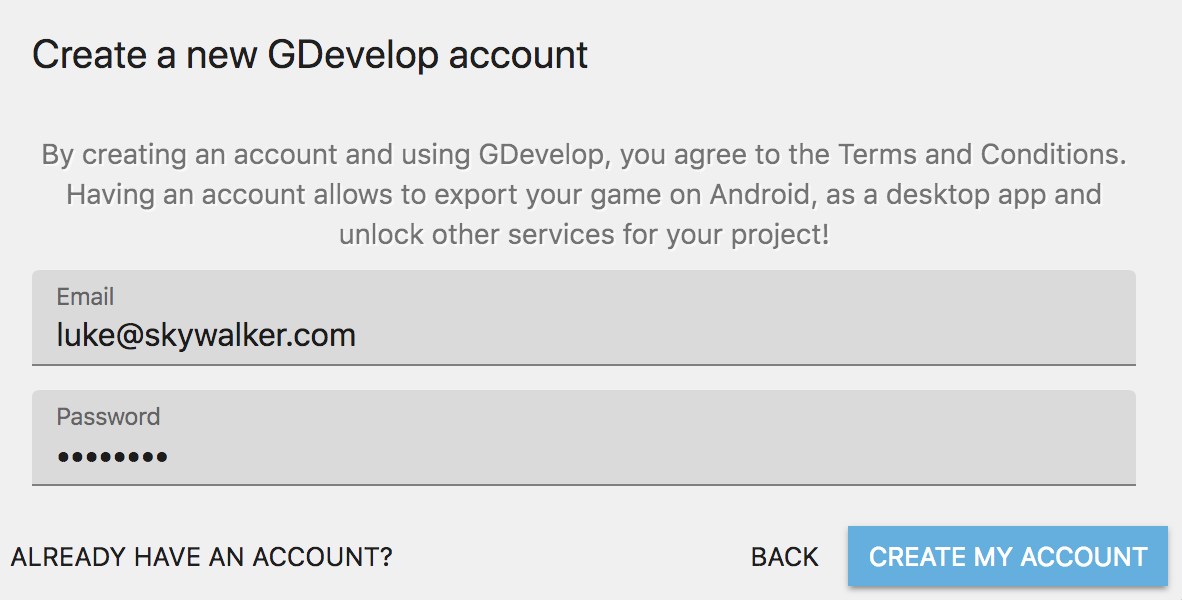1182x600 pixels.
Task: Click the word "account" in the dialog title
Action: point(518,54)
